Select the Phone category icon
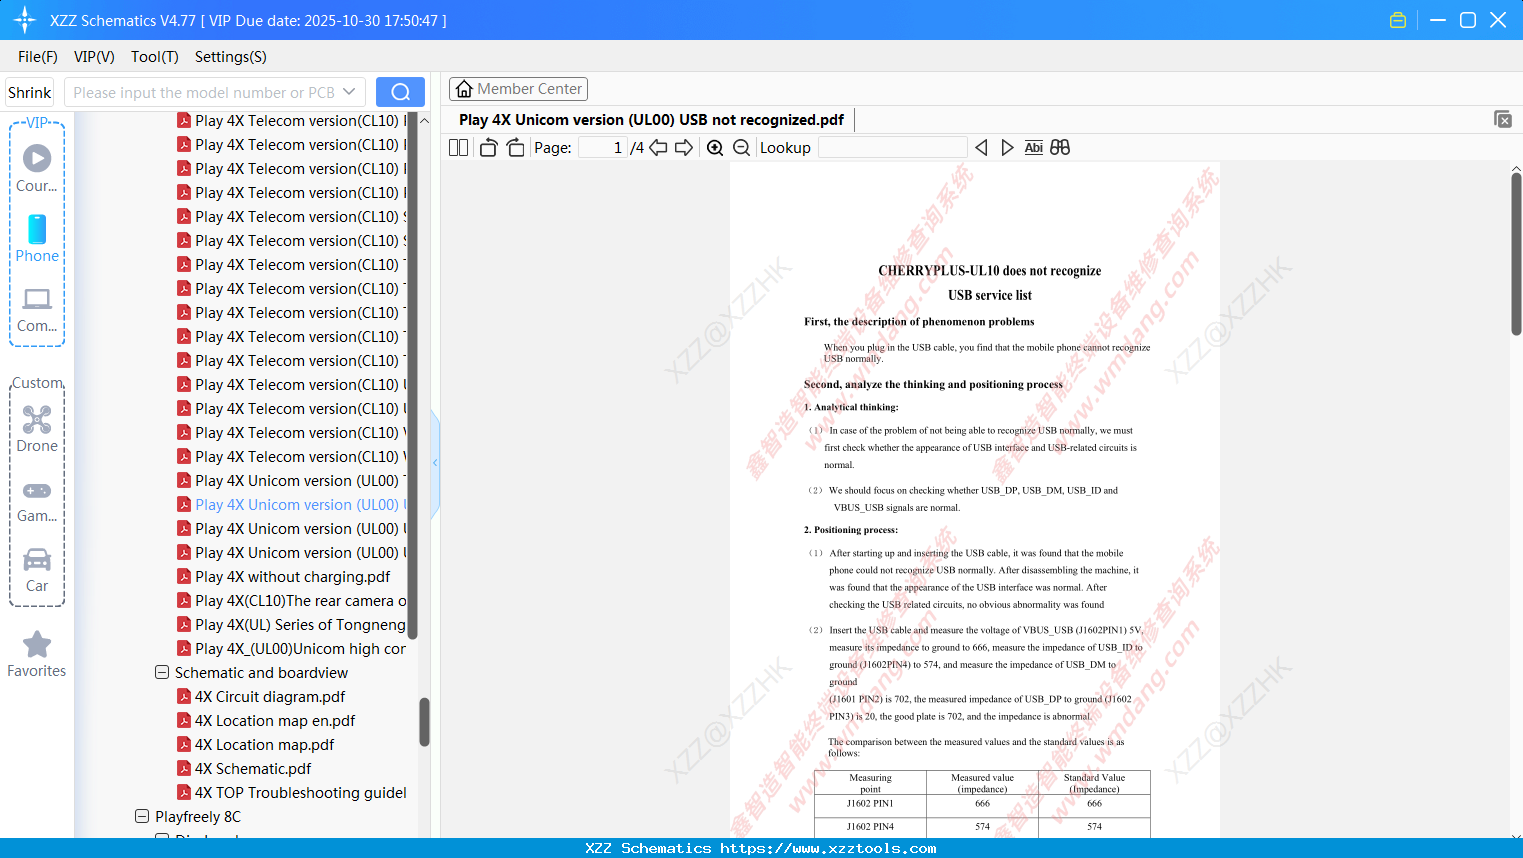The height and width of the screenshot is (858, 1523). [x=37, y=239]
